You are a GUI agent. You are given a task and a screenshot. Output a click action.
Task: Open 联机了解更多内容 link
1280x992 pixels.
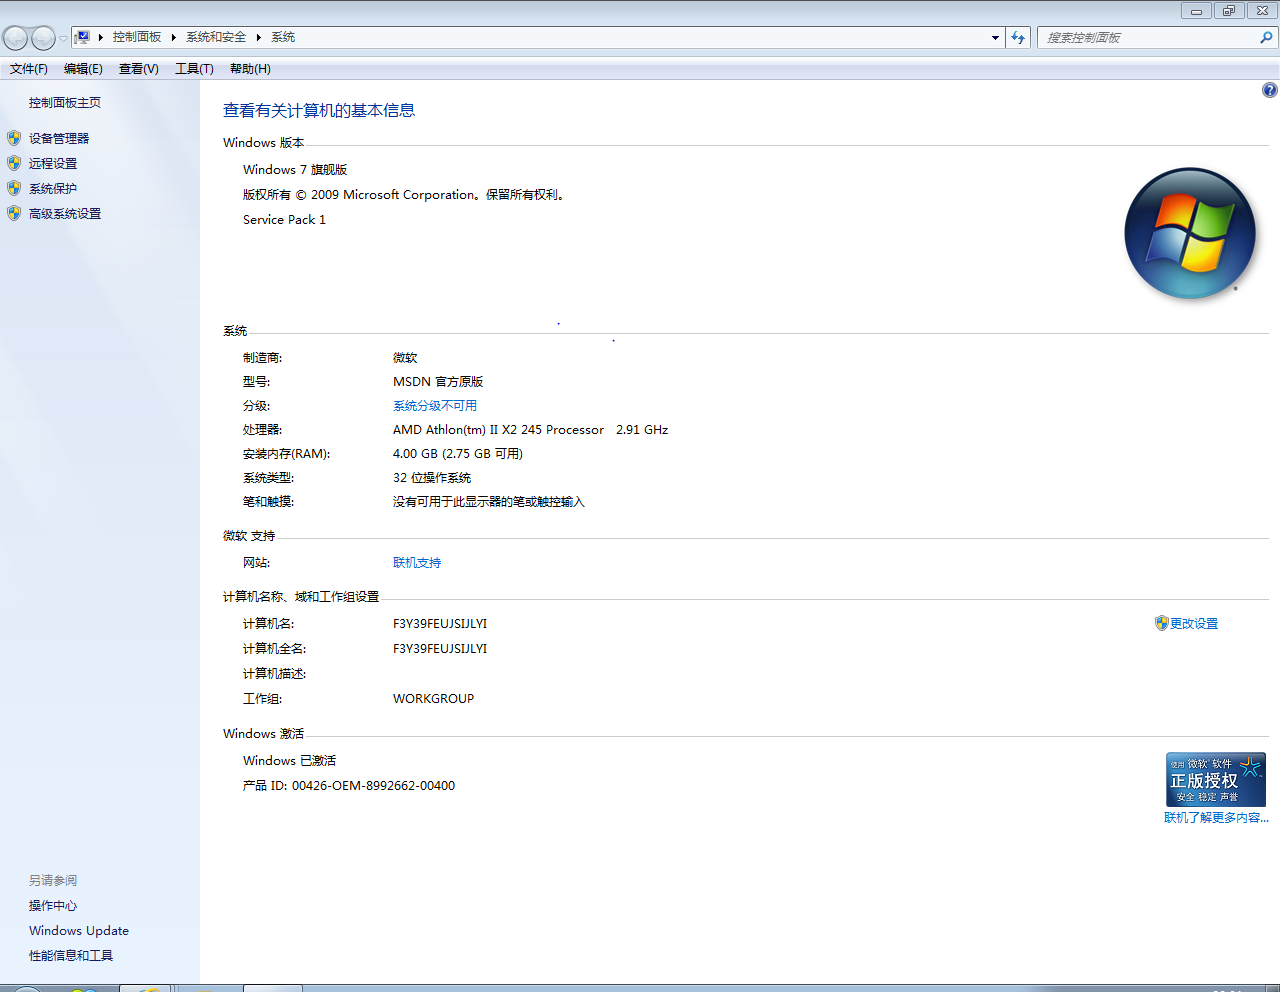click(1216, 818)
